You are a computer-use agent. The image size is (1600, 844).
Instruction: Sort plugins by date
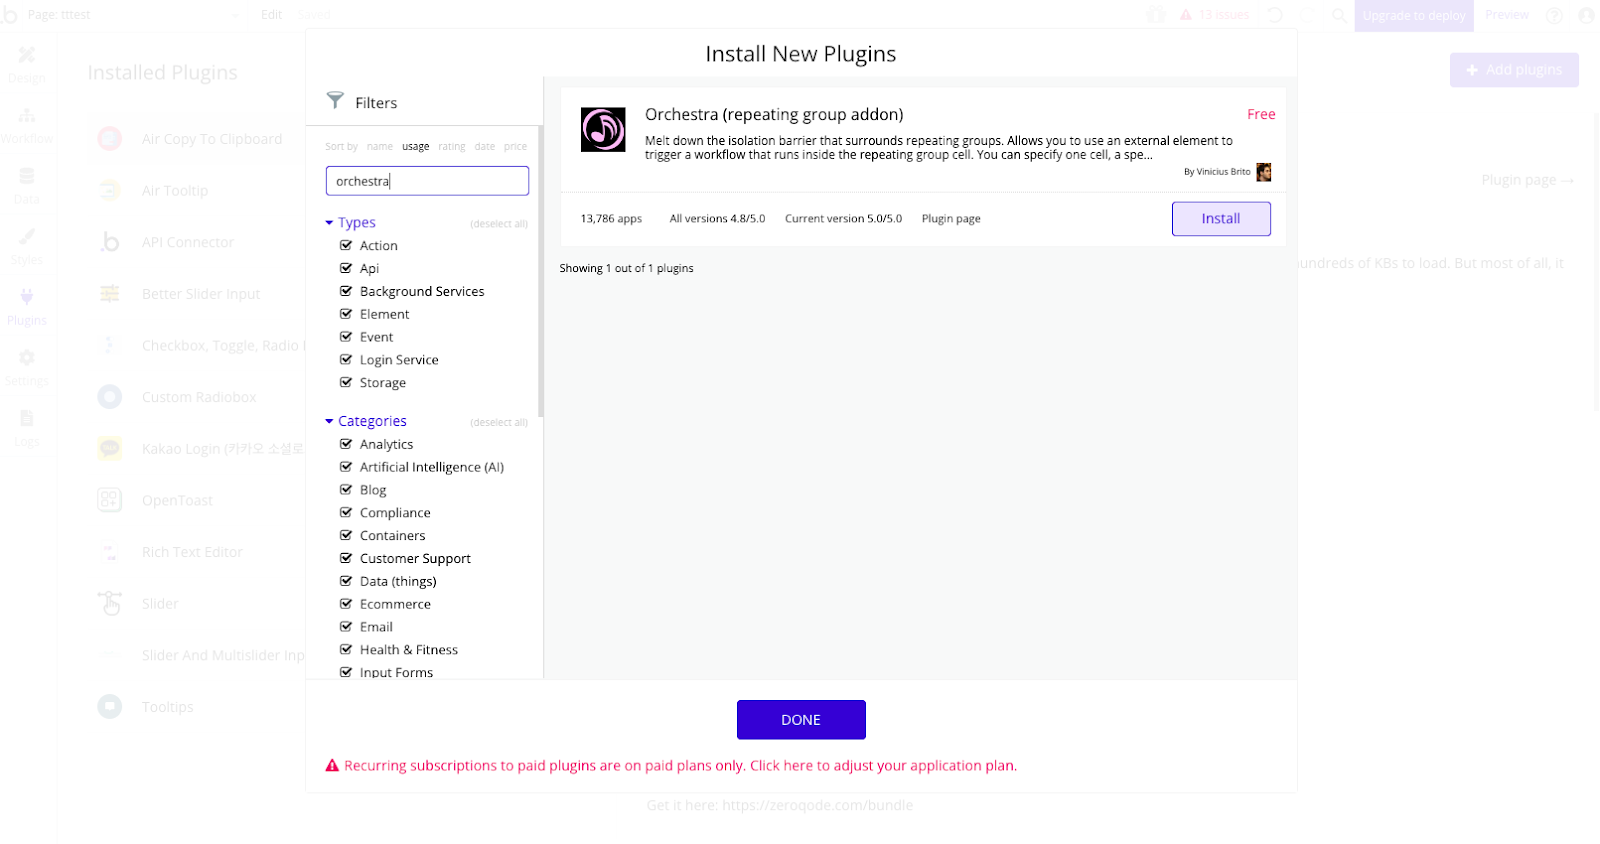[485, 146]
